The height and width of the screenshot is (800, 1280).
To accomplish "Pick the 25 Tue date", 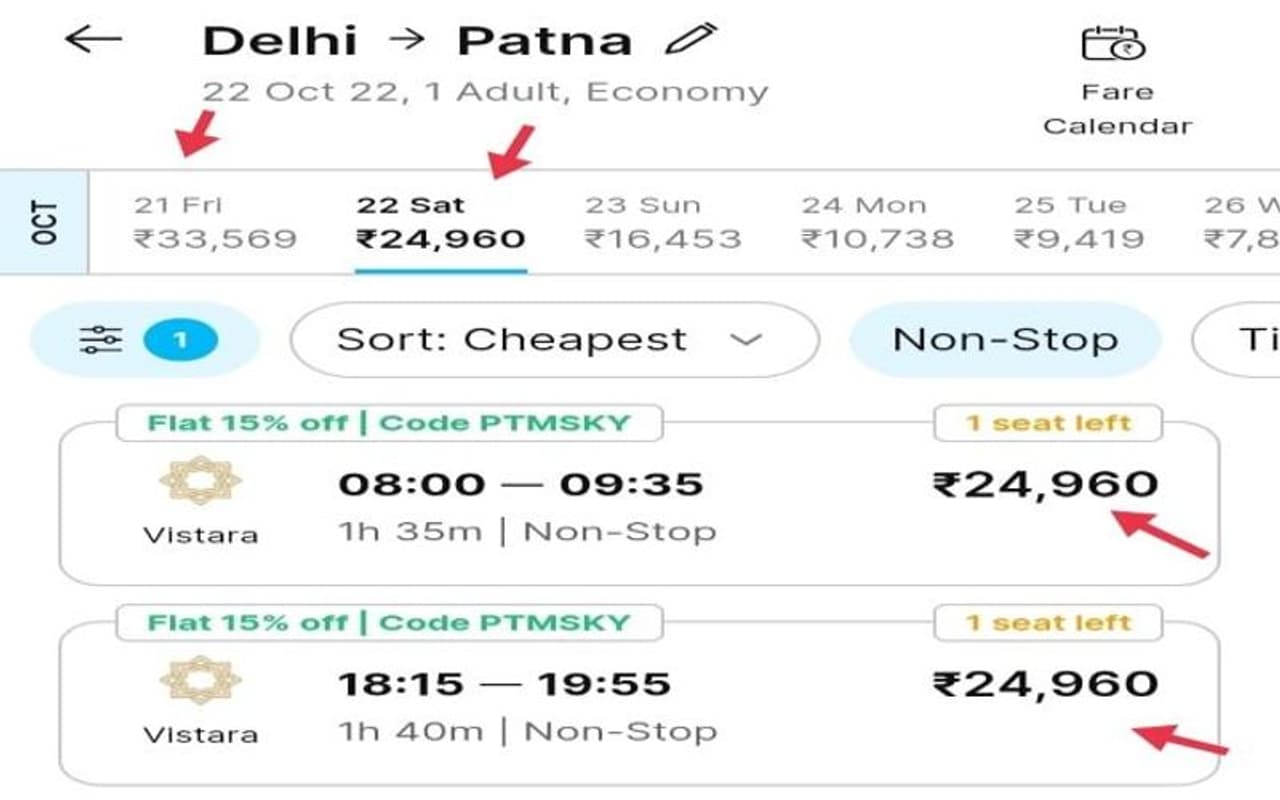I will pos(1078,223).
